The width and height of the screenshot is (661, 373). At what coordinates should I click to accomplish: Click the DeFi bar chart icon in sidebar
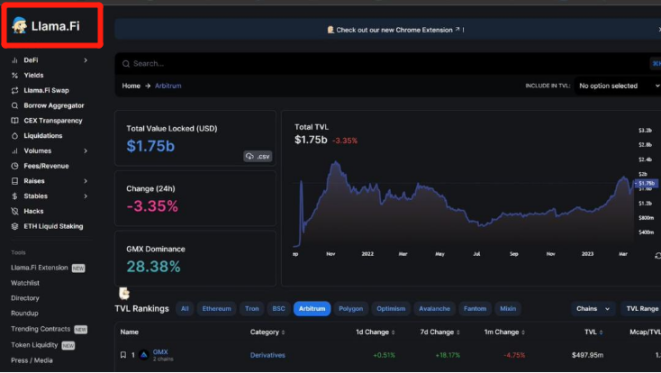pyautogui.click(x=15, y=60)
